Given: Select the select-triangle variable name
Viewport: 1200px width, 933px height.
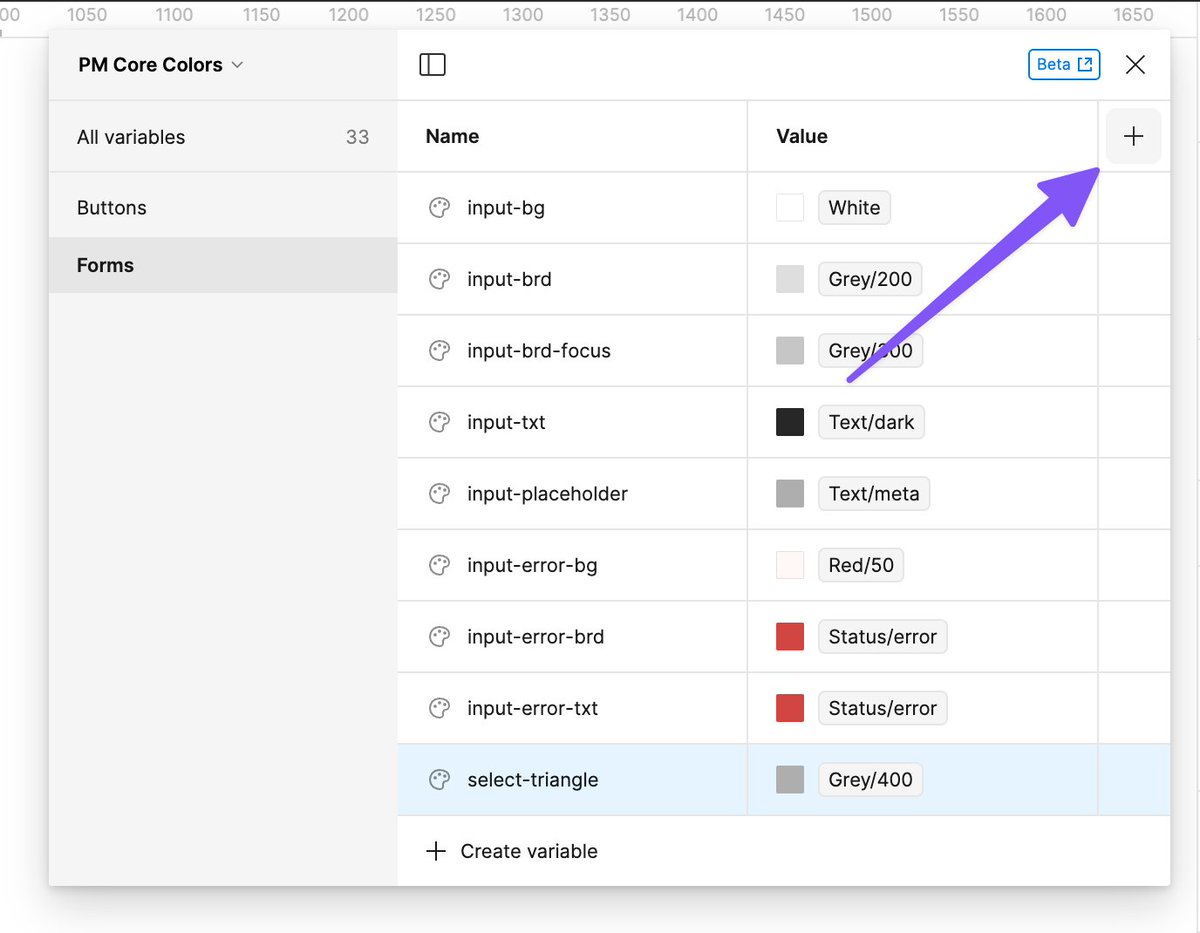Looking at the screenshot, I should [532, 780].
